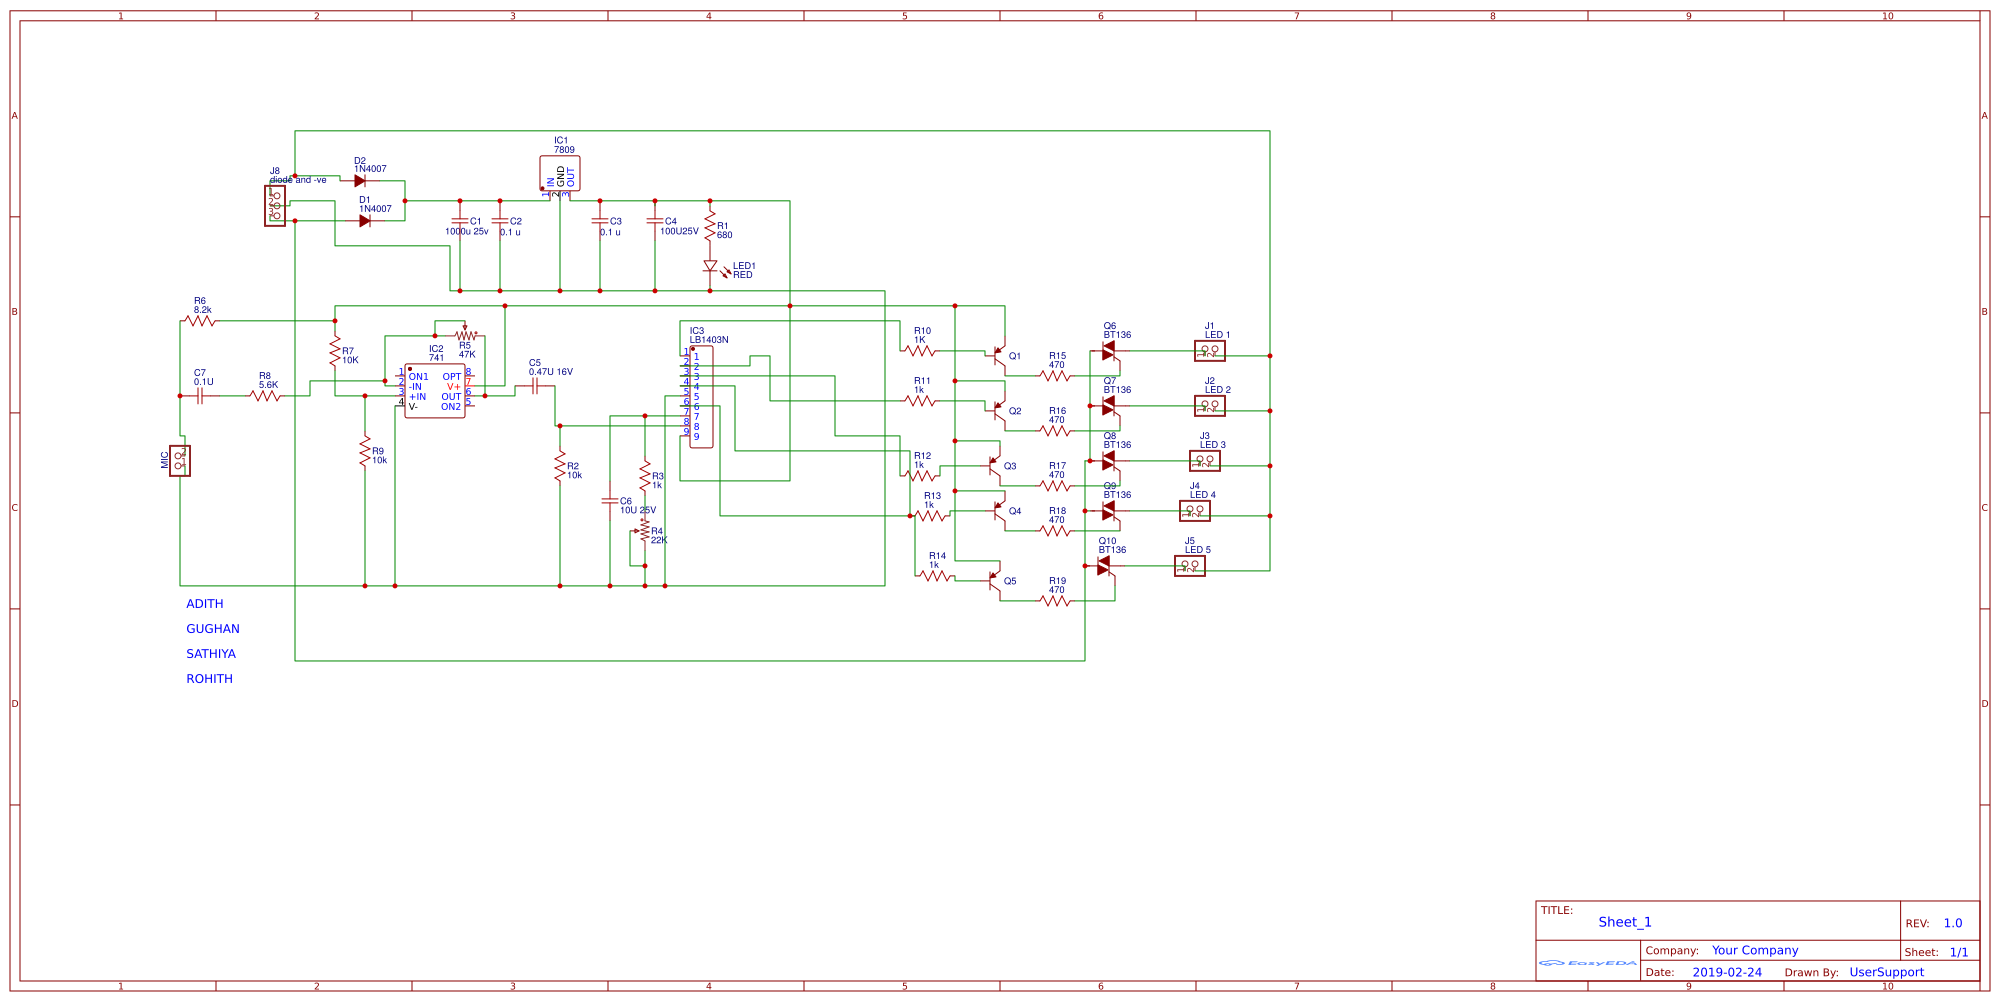The height and width of the screenshot is (1001, 2000).
Task: Select the J1 LED 1 output connector
Action: pyautogui.click(x=1209, y=351)
